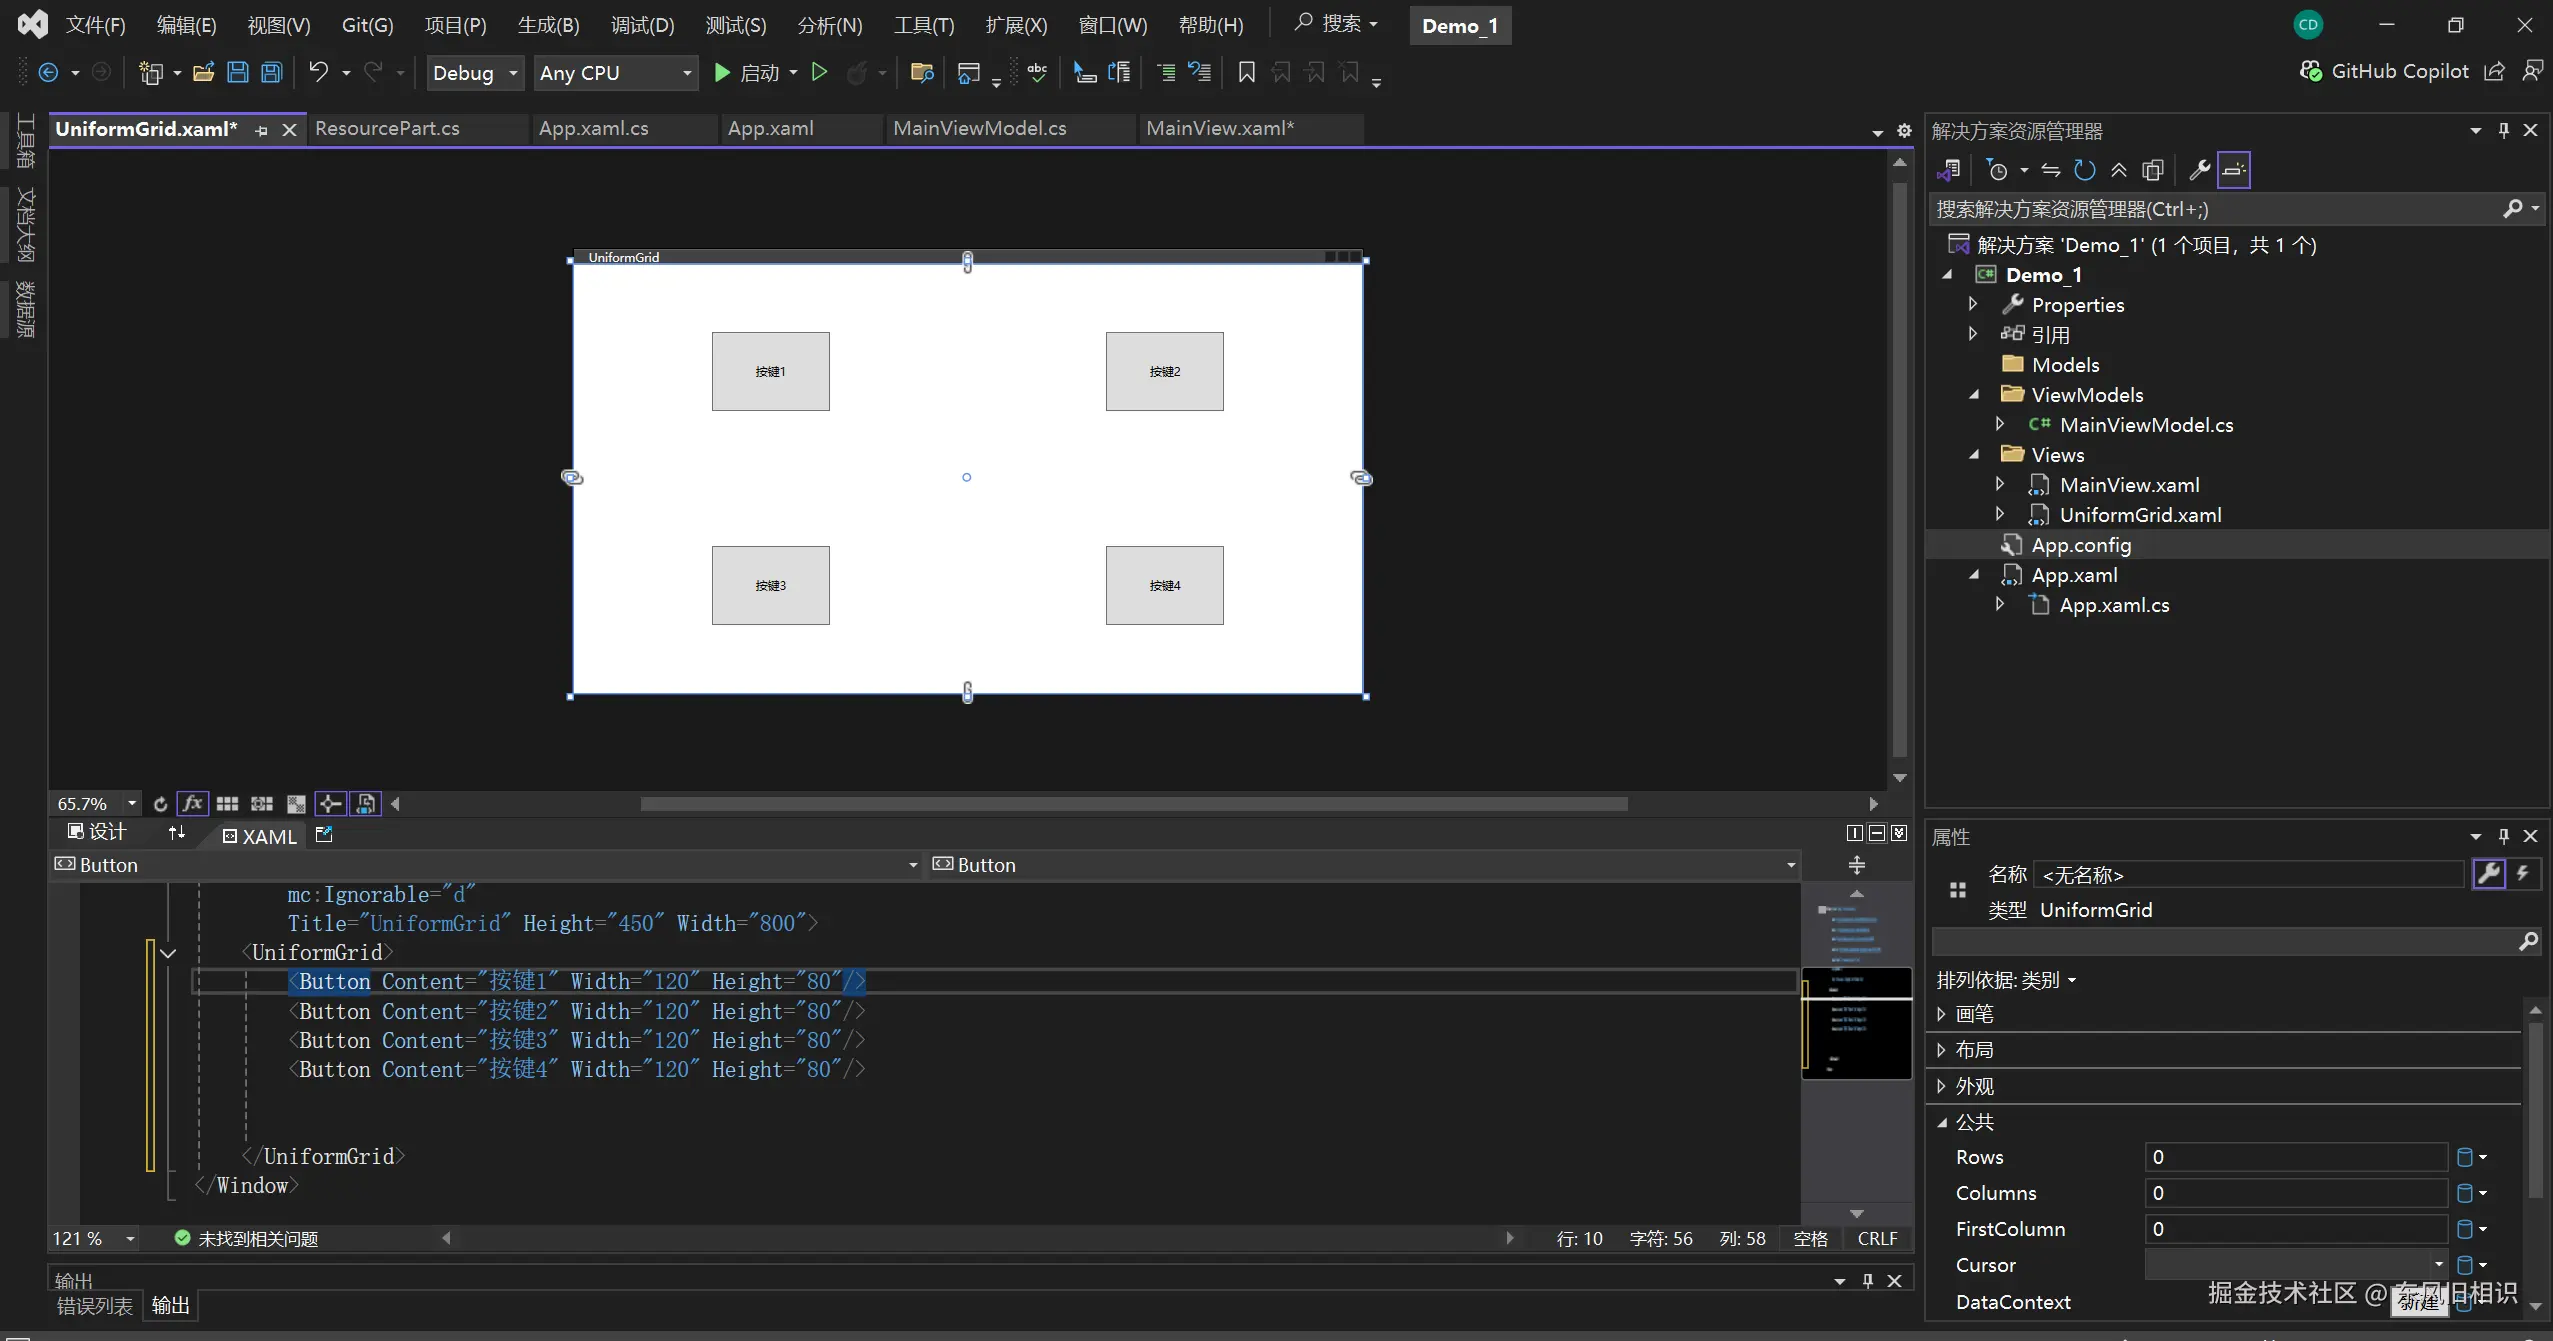Swap the design and XAML panes
Image resolution: width=2553 pixels, height=1341 pixels.
pos(177,834)
